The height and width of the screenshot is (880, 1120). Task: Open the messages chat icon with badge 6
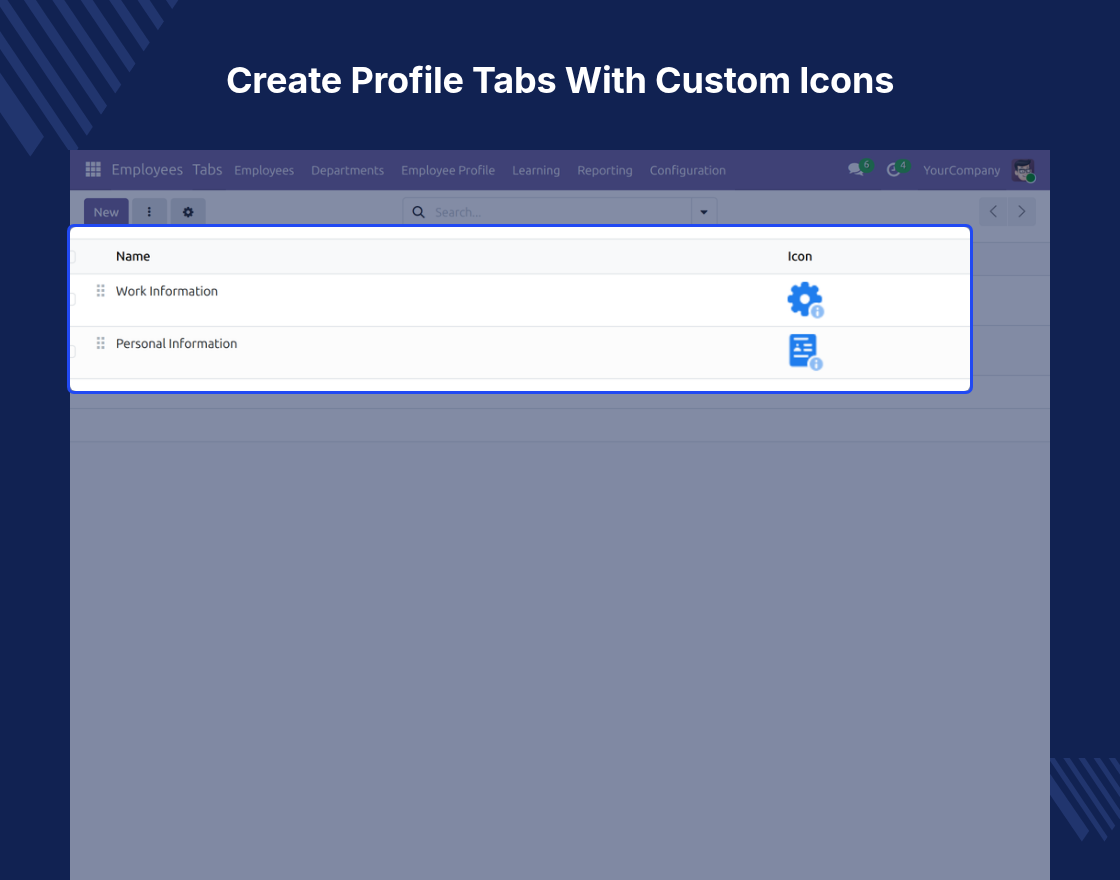(859, 169)
